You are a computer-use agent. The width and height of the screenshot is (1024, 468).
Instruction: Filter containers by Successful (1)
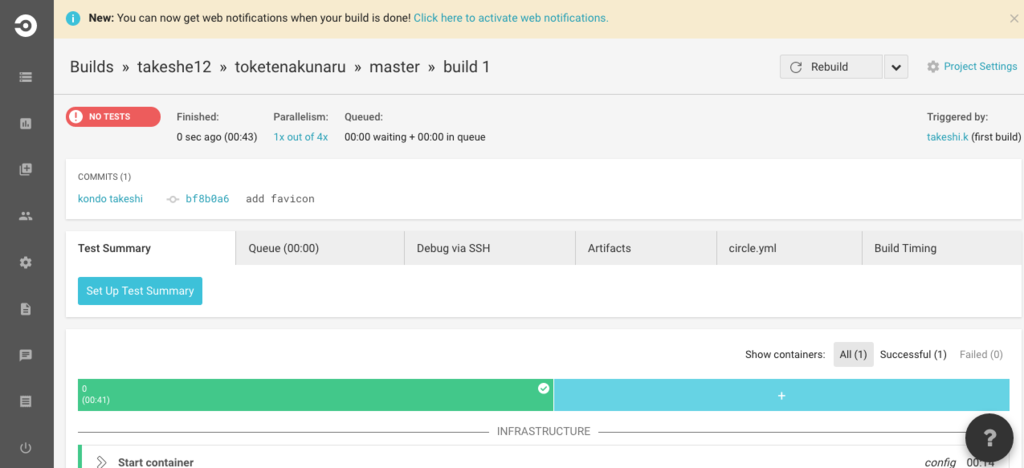[913, 354]
